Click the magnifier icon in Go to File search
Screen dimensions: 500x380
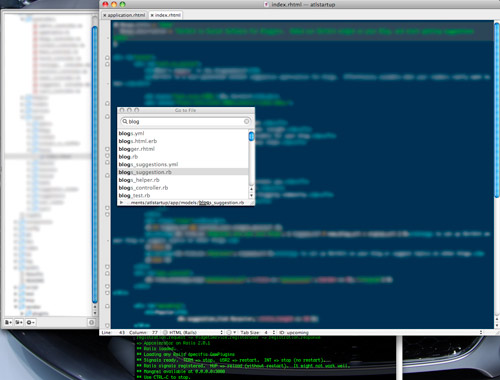pos(125,122)
